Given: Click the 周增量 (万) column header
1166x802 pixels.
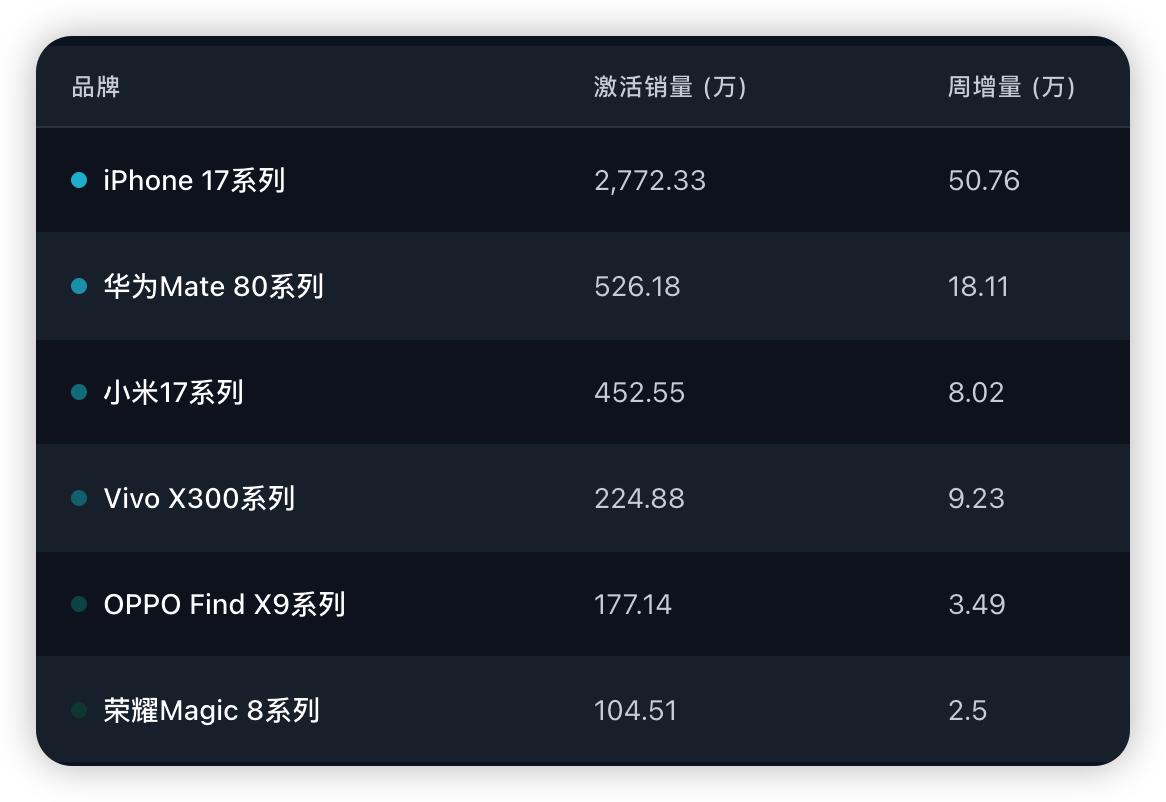Looking at the screenshot, I should (x=1011, y=87).
